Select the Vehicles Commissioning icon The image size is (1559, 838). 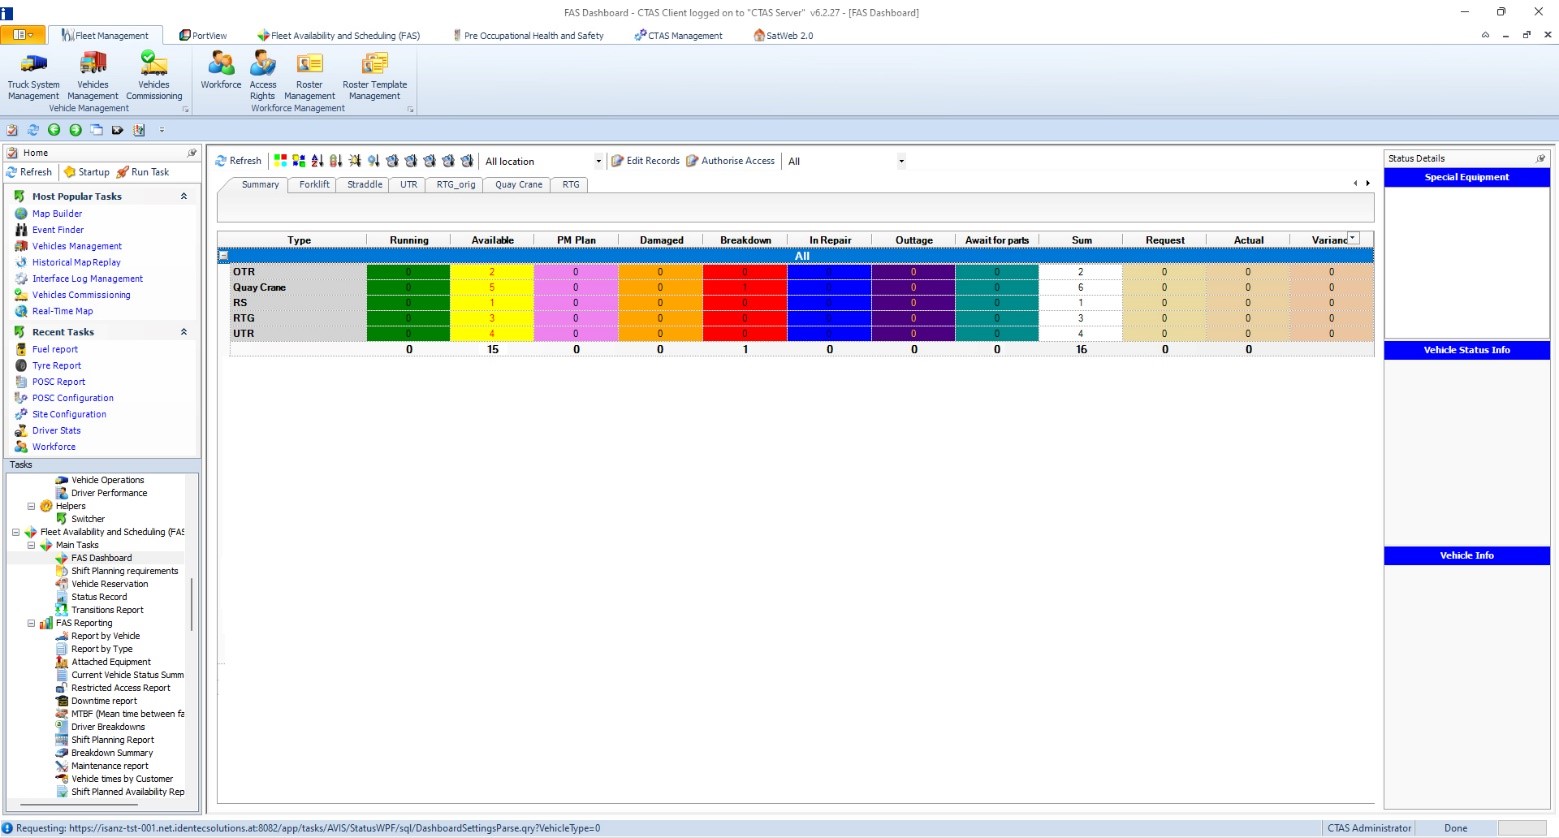tap(153, 70)
